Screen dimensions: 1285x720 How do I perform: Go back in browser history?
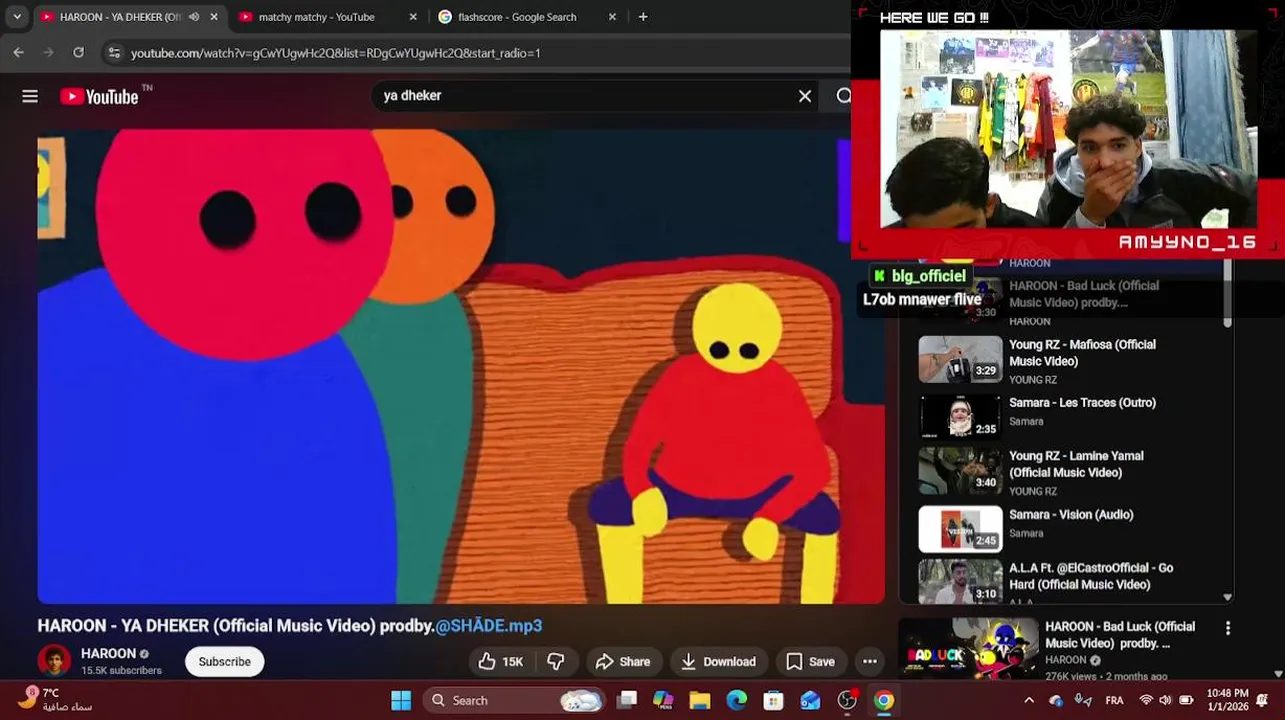tap(18, 52)
